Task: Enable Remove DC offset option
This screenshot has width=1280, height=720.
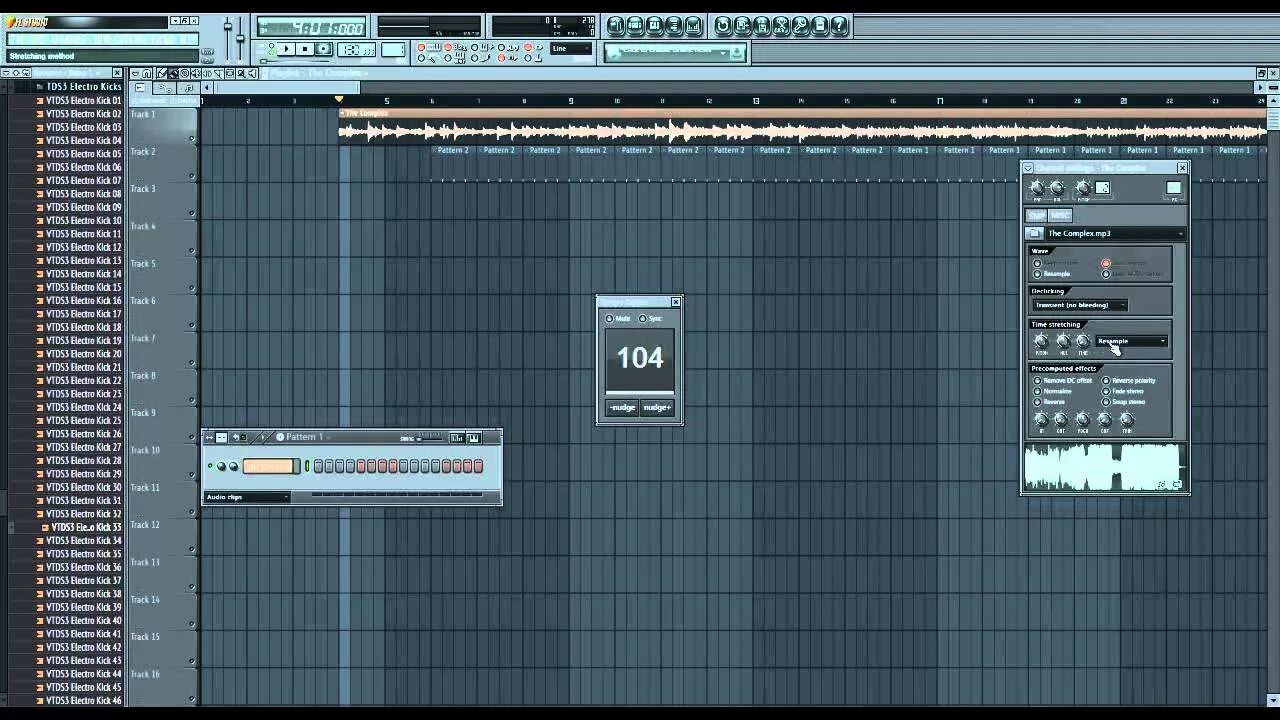Action: click(x=1063, y=380)
